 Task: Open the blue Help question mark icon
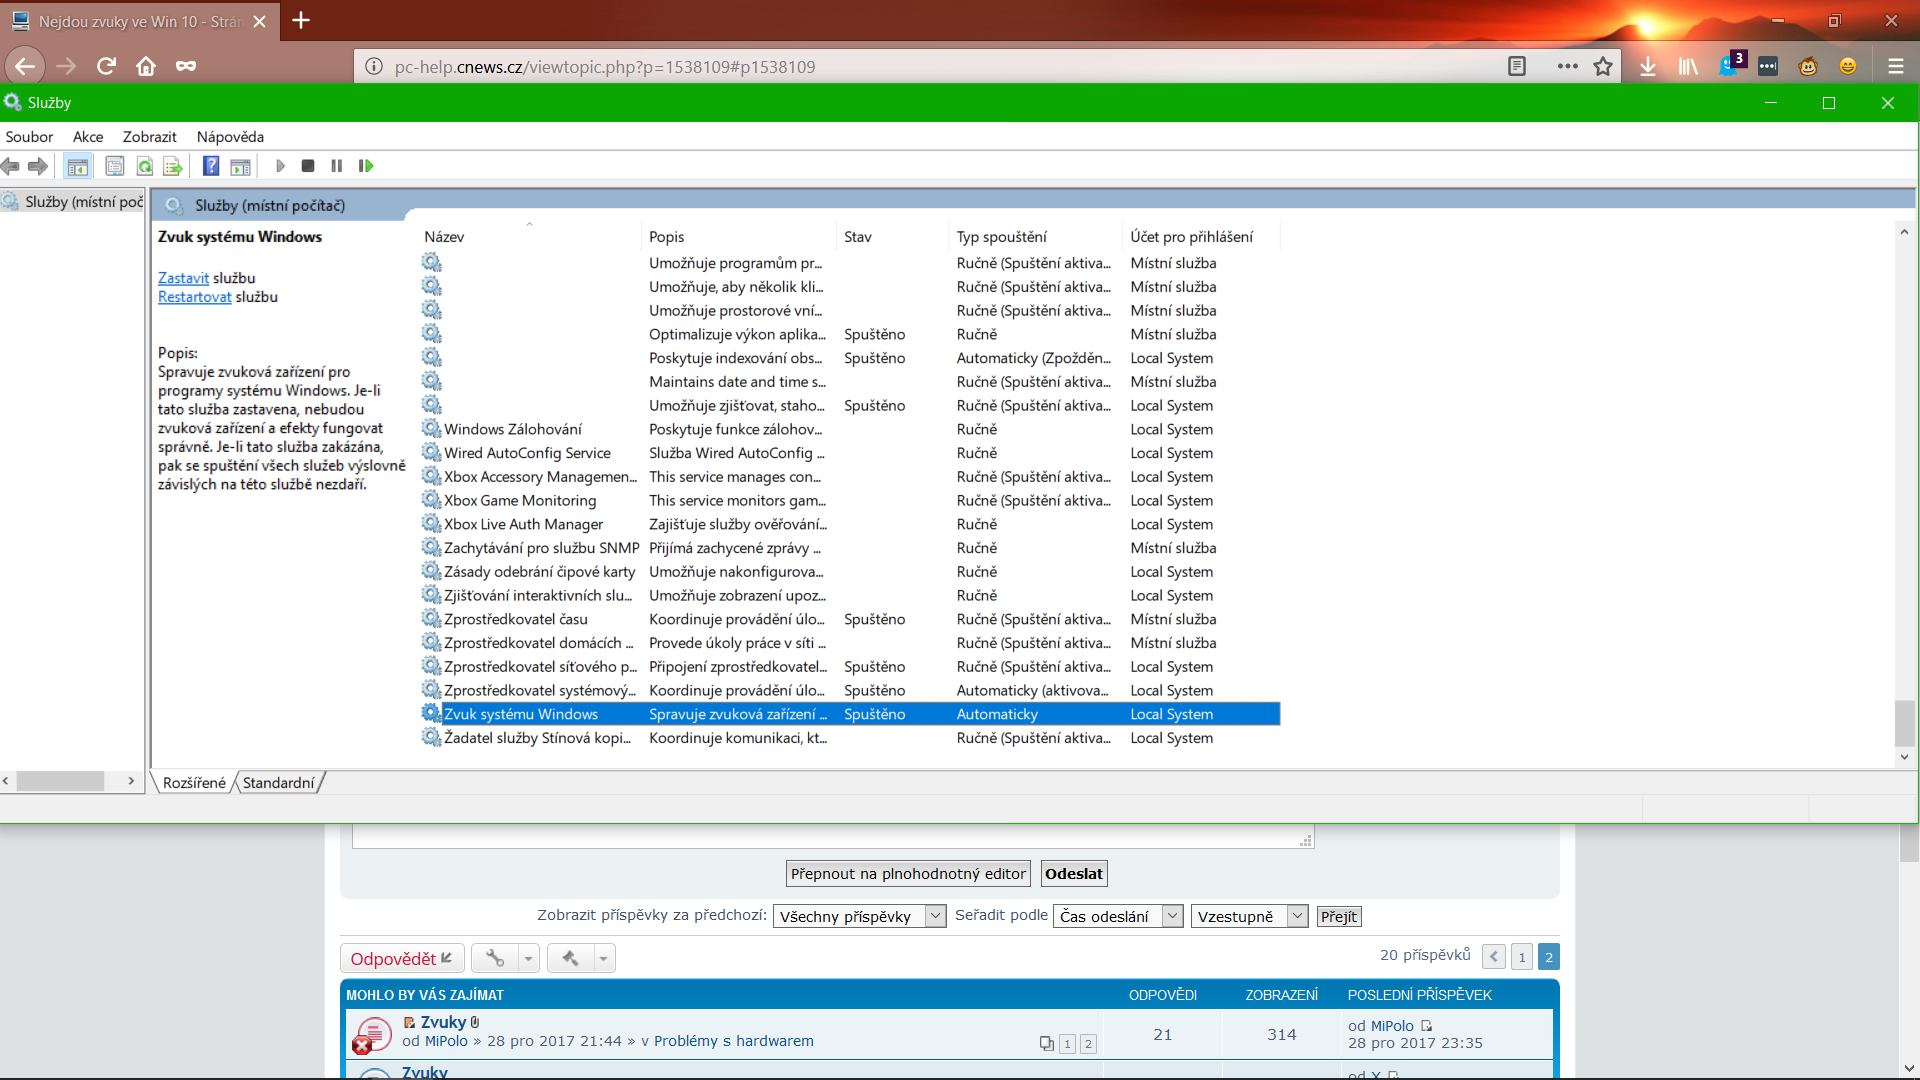point(211,166)
